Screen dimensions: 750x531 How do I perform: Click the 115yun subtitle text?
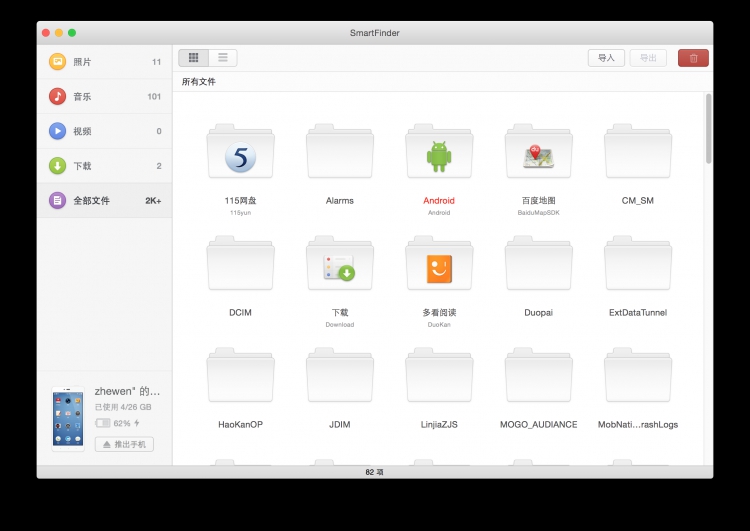tap(240, 212)
